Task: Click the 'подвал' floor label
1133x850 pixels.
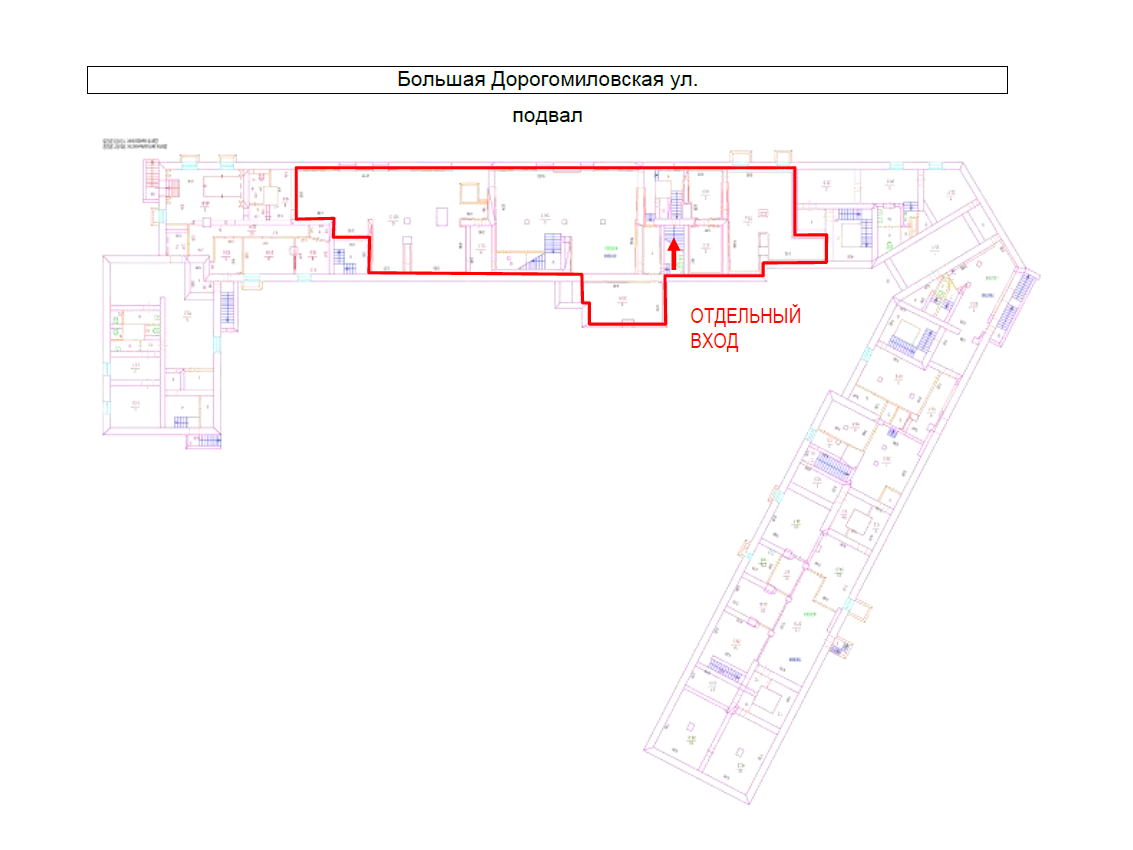Action: point(547,116)
